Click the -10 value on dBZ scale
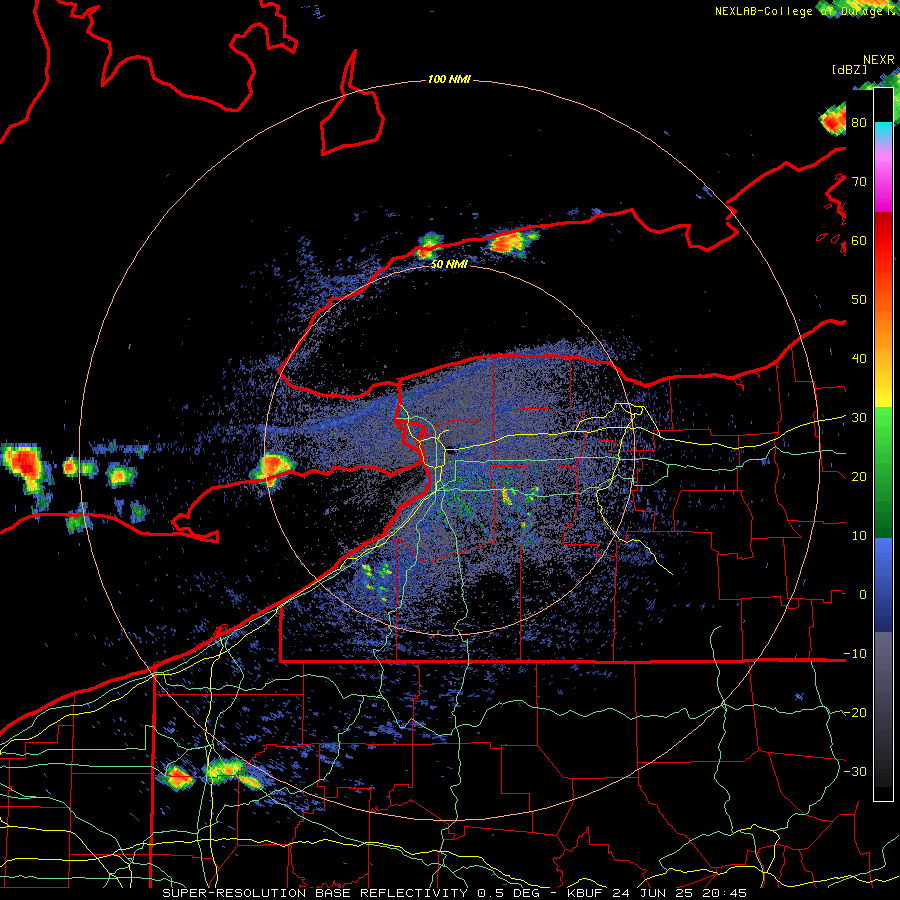Screen dimensions: 900x900 pos(855,654)
